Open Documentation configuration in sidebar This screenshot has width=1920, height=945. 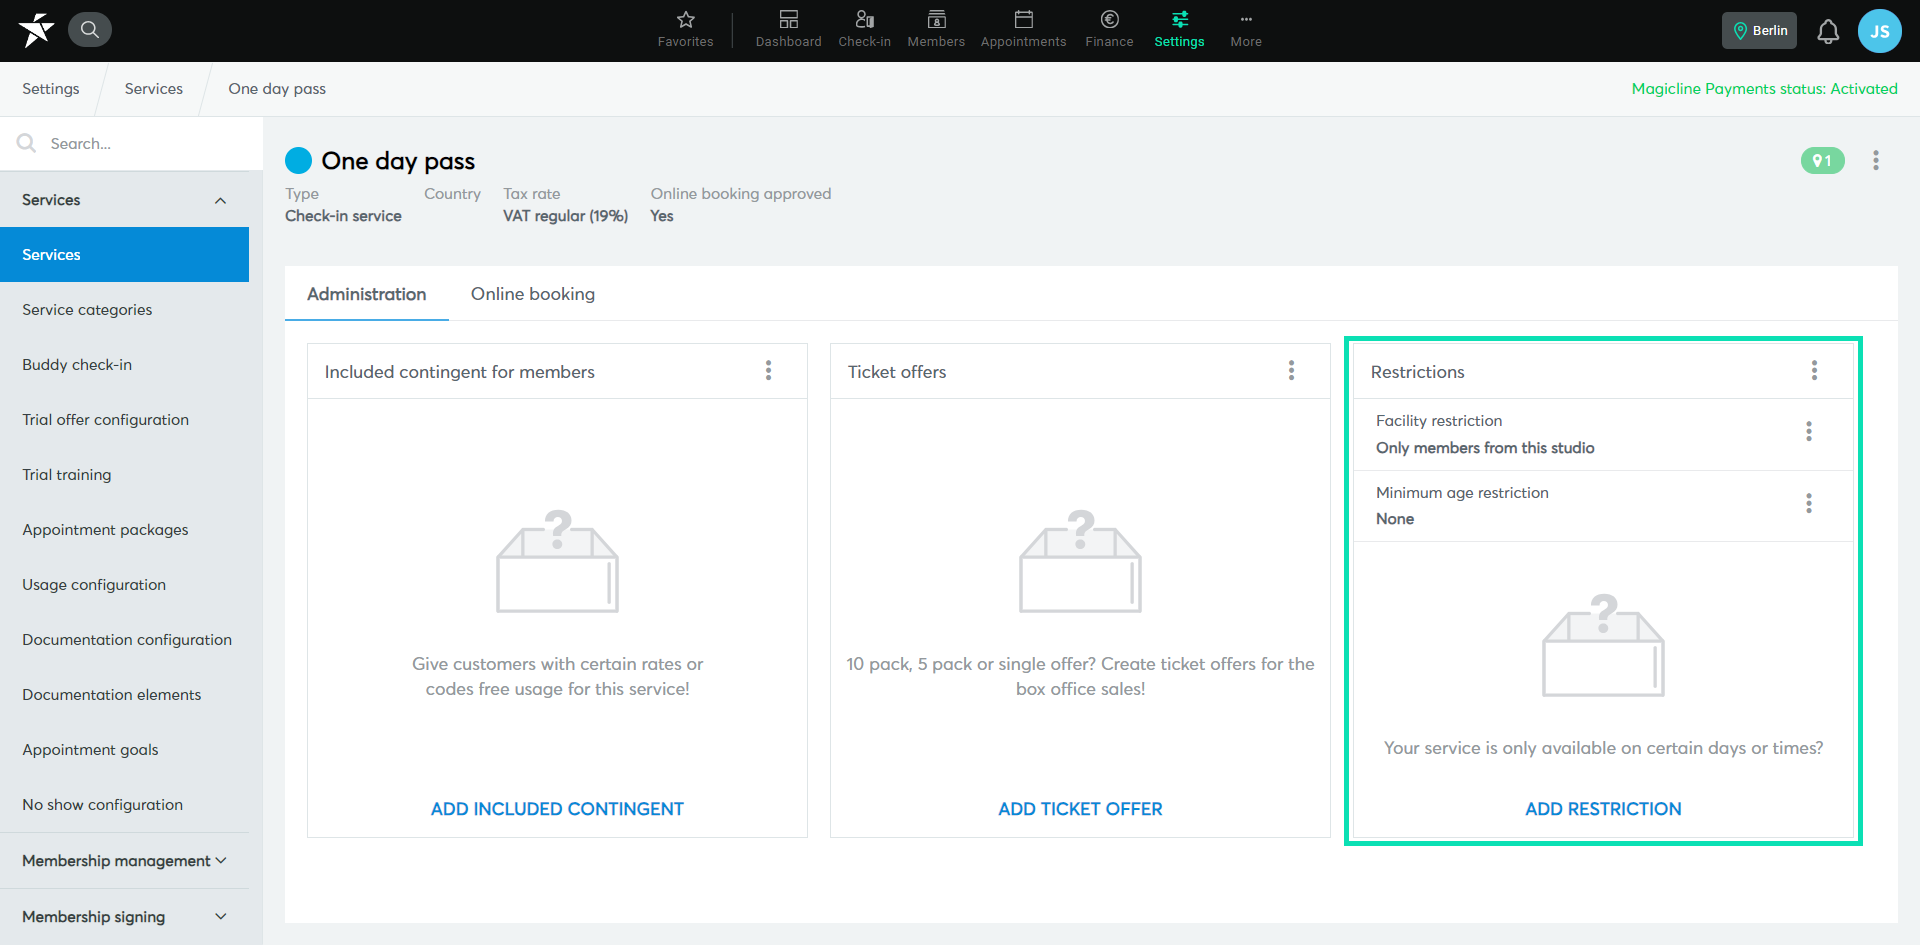pos(124,640)
